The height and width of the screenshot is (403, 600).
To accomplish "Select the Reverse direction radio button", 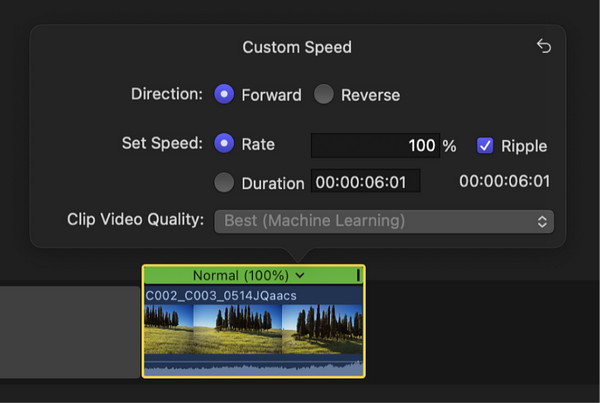I will tap(324, 94).
